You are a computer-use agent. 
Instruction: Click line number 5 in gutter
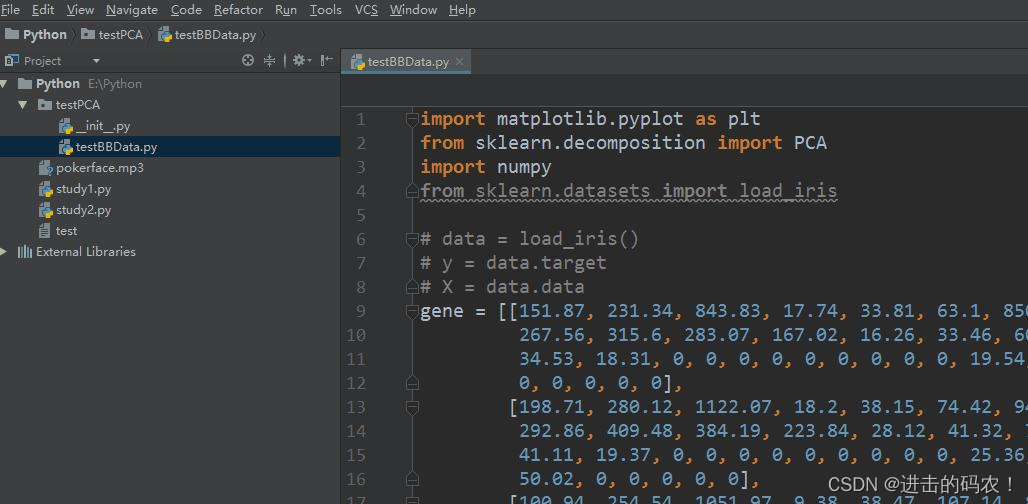(x=361, y=216)
